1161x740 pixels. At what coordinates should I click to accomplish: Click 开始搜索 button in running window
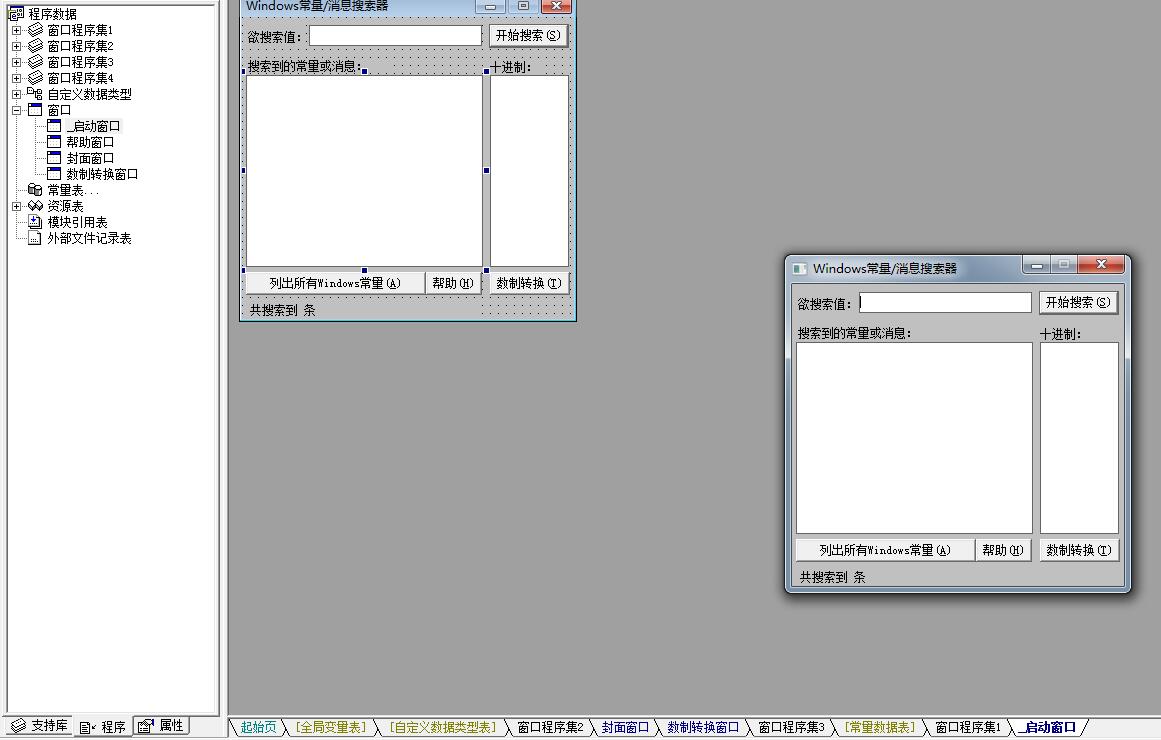1077,302
